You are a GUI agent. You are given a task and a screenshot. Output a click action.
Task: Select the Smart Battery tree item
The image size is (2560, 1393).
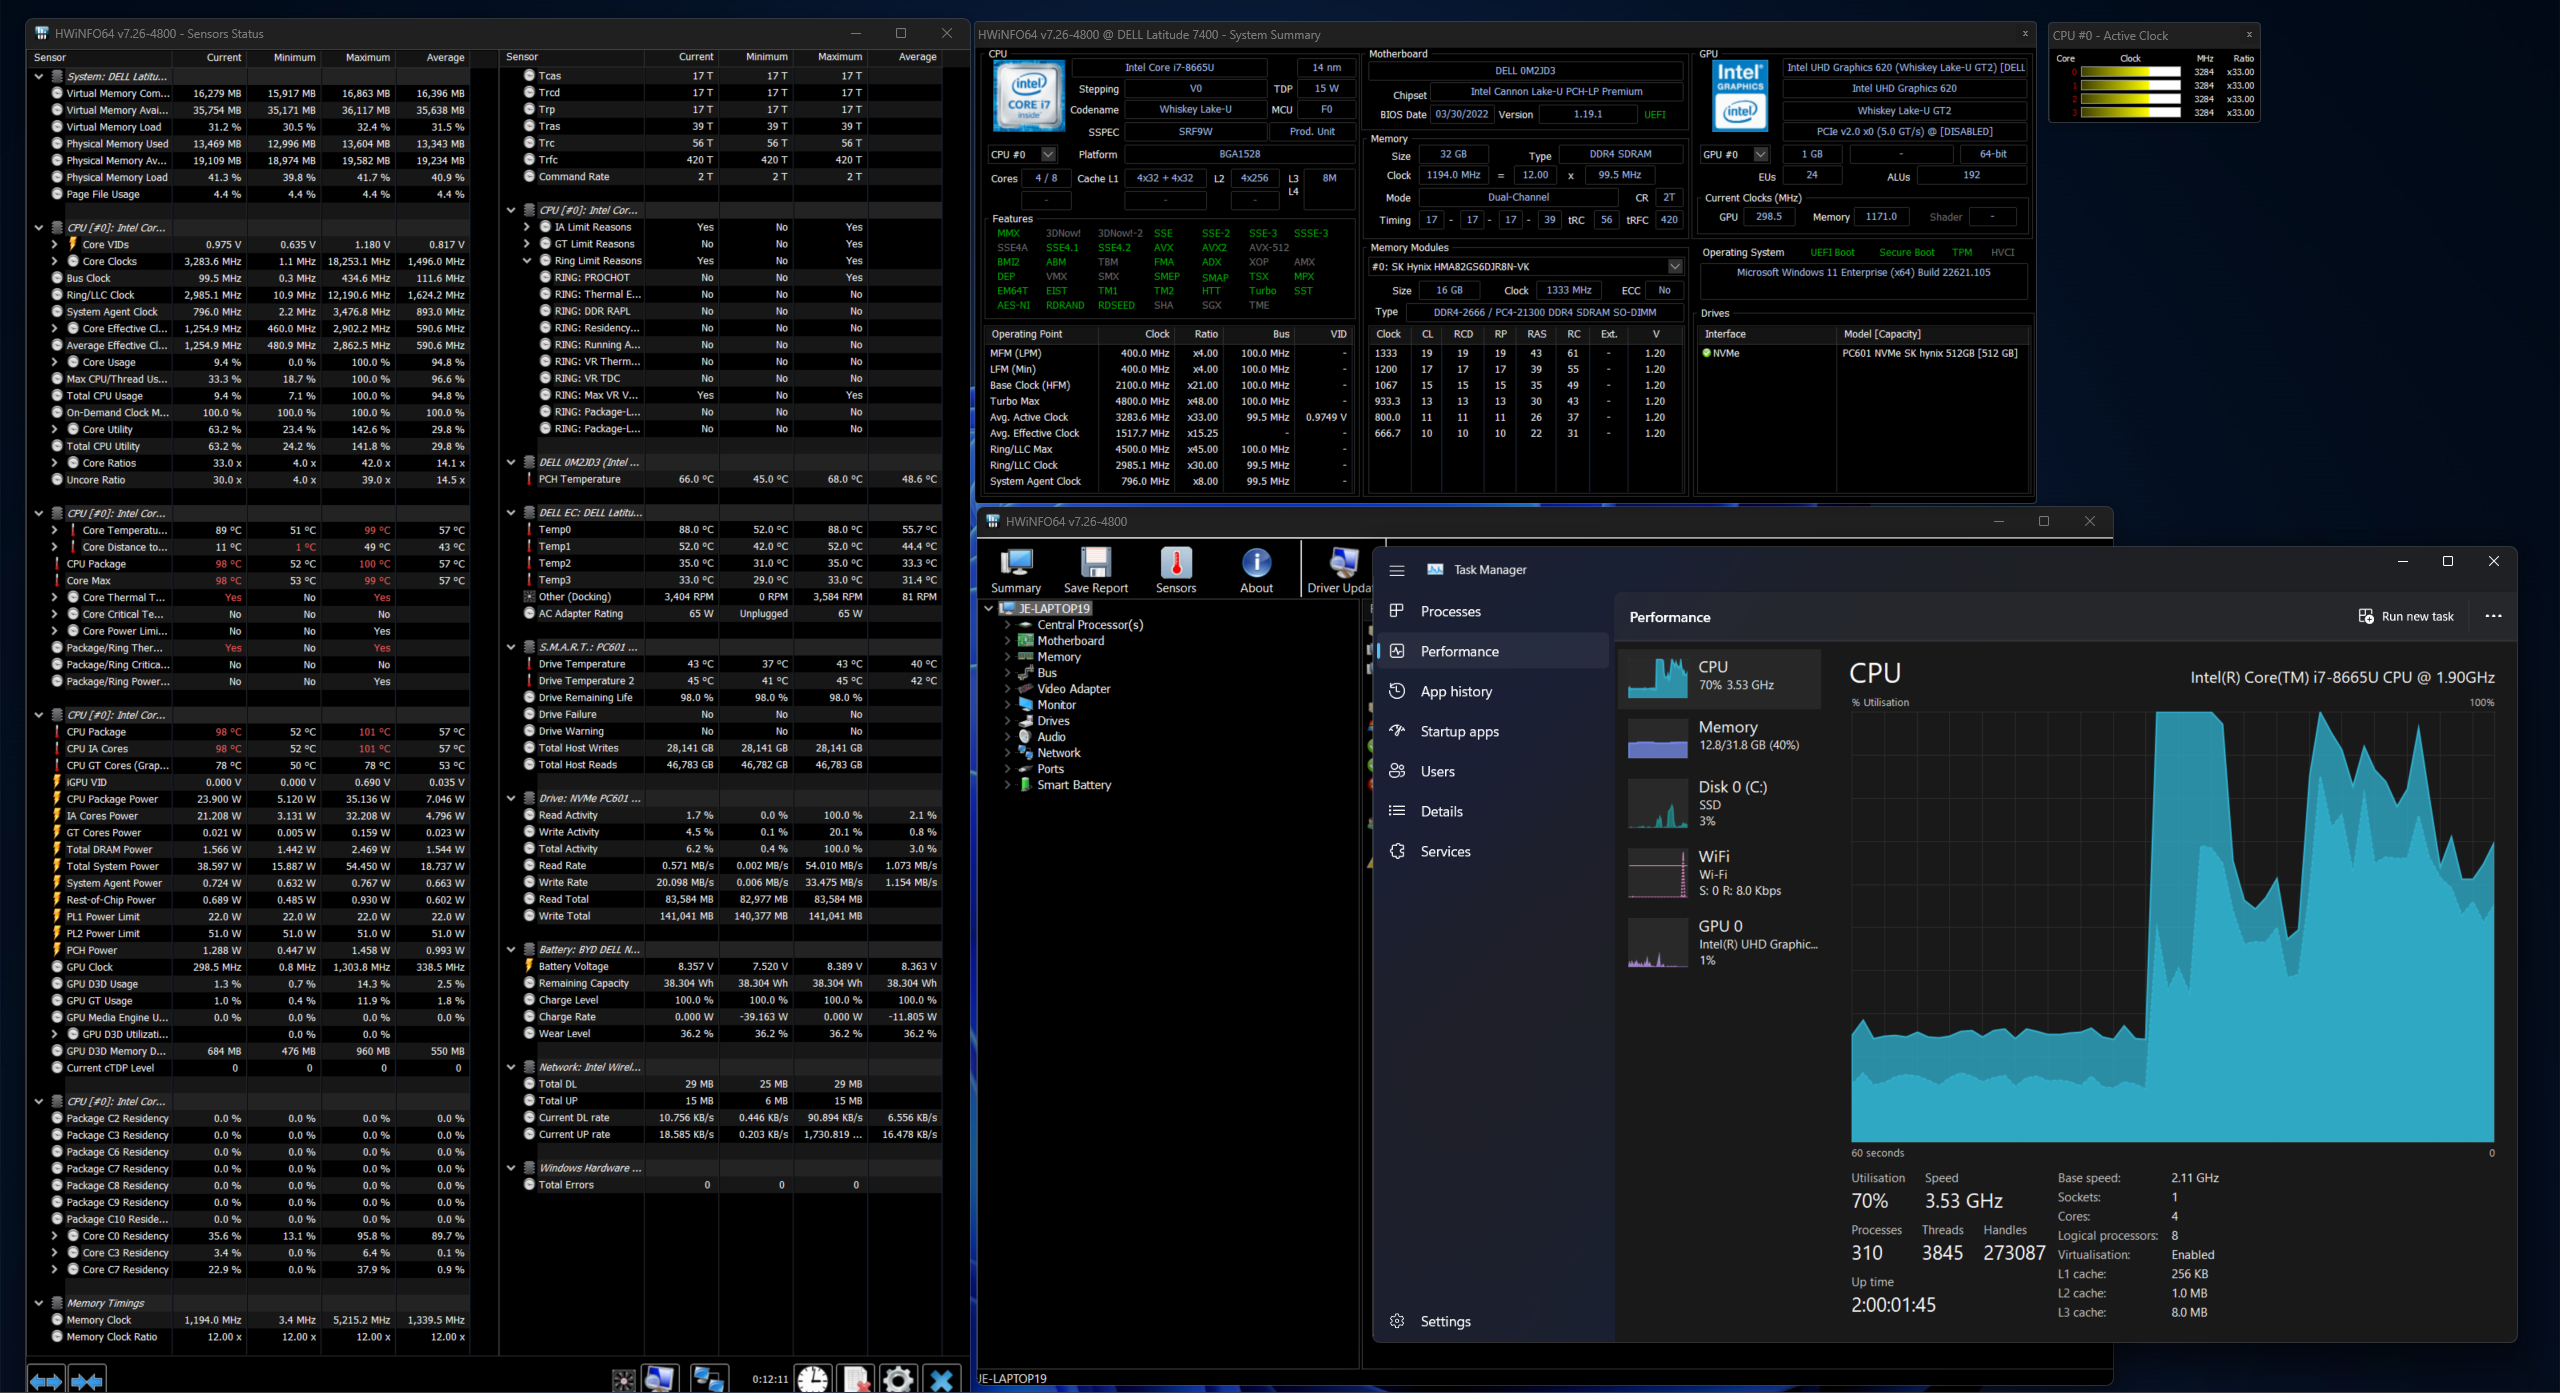coord(1074,785)
